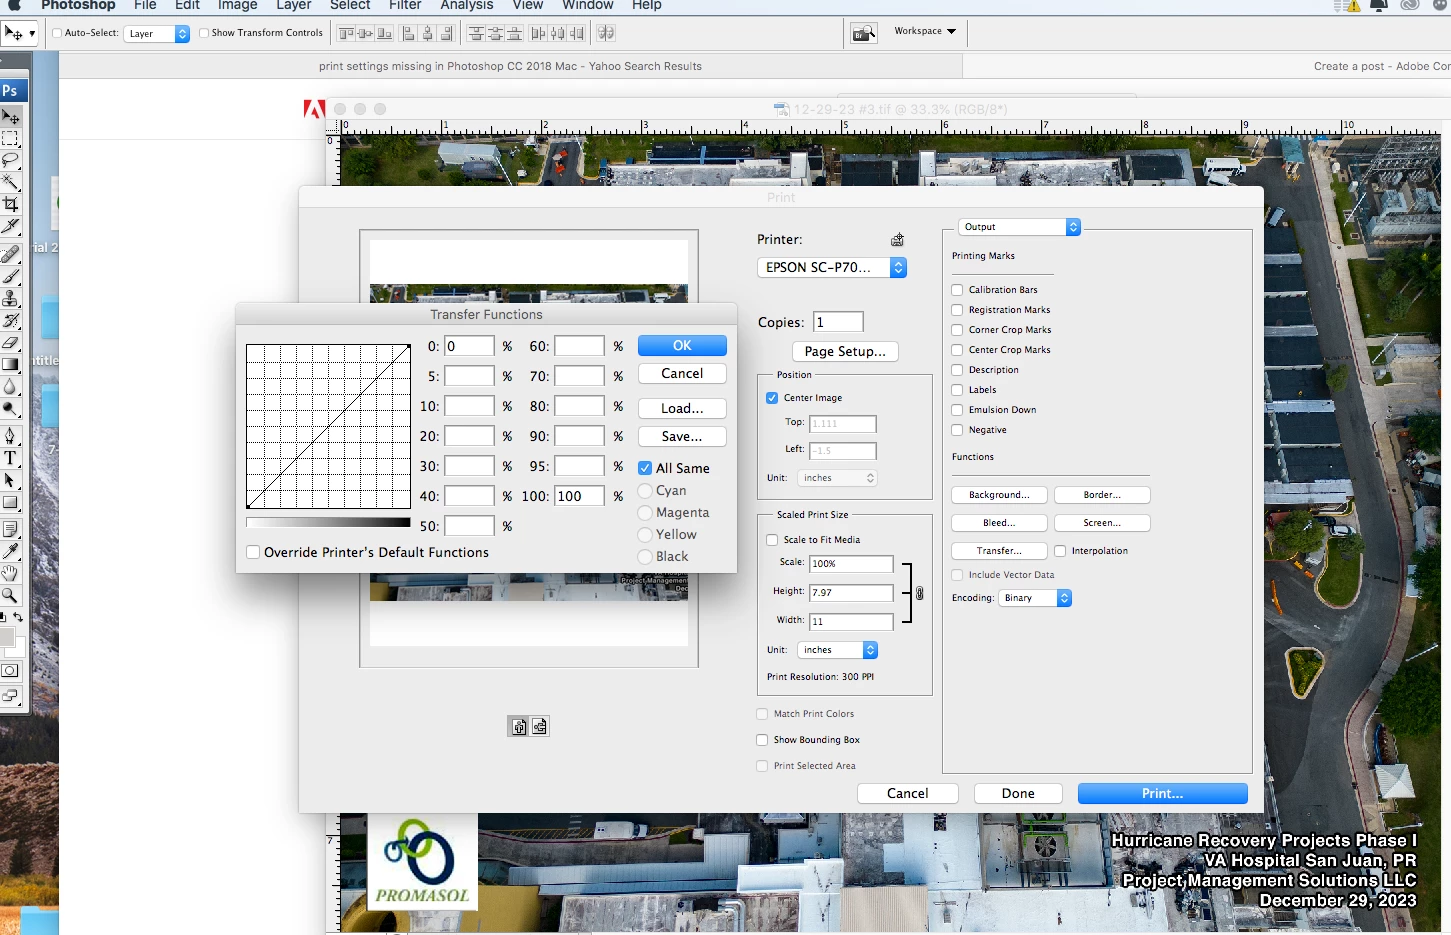
Task: Select the Dodge tool
Action: pos(11,409)
